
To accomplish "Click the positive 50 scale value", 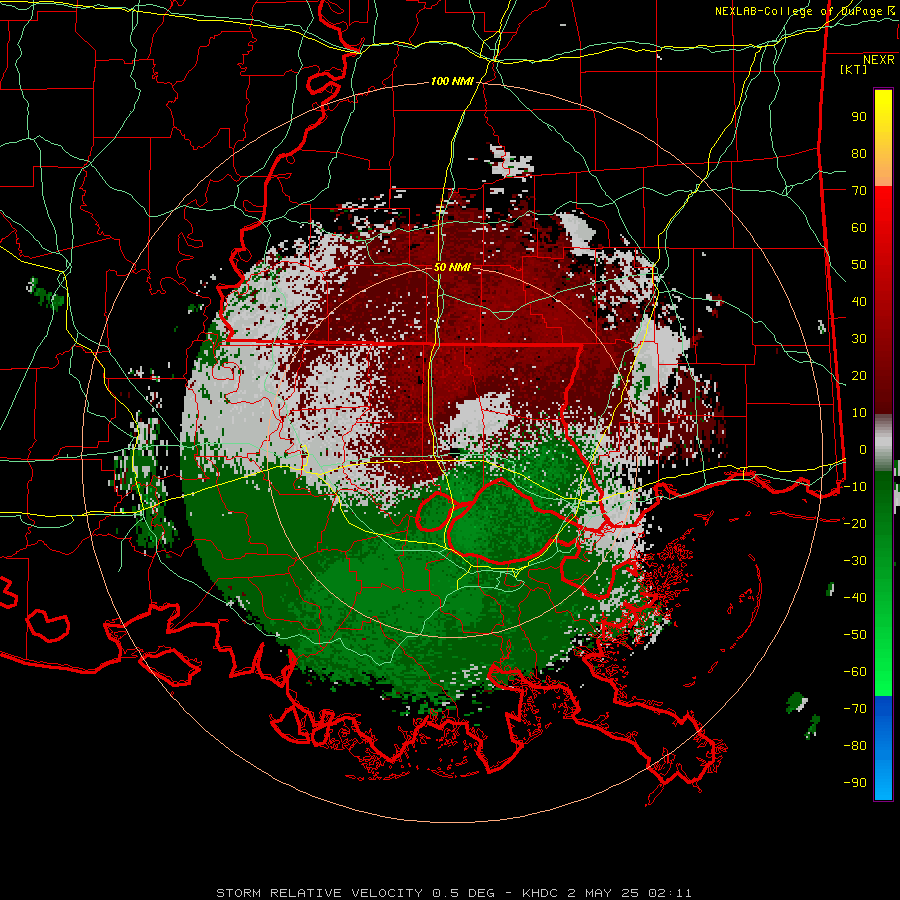I will 859,265.
